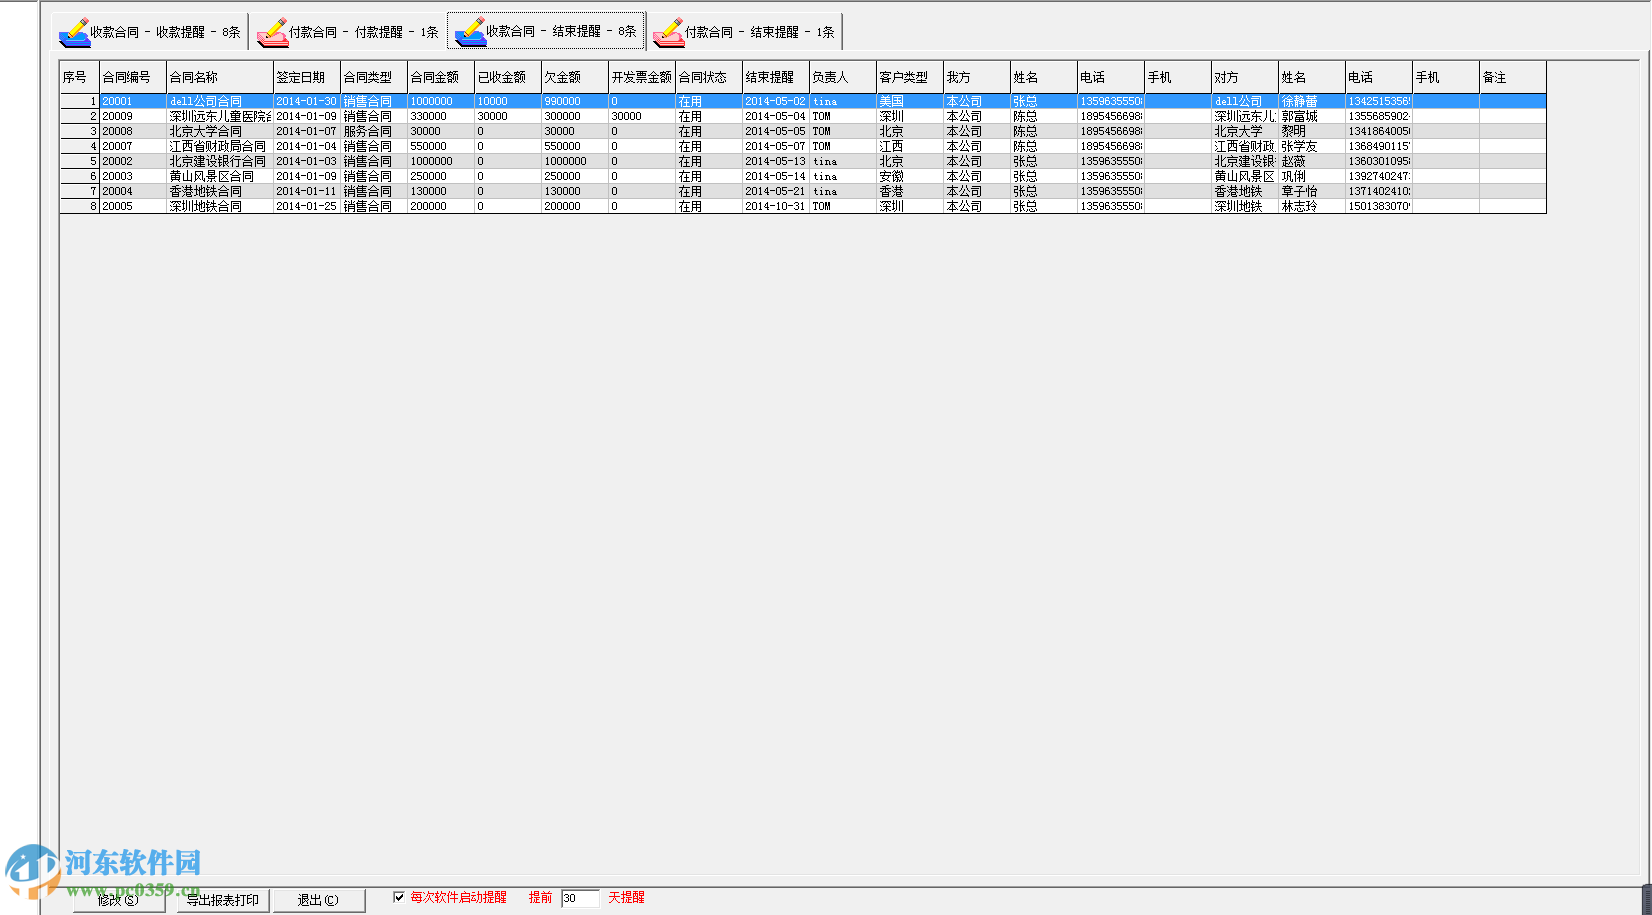The height and width of the screenshot is (915, 1652).
Task: Select contact name 林志玲
Action: pyautogui.click(x=1312, y=206)
